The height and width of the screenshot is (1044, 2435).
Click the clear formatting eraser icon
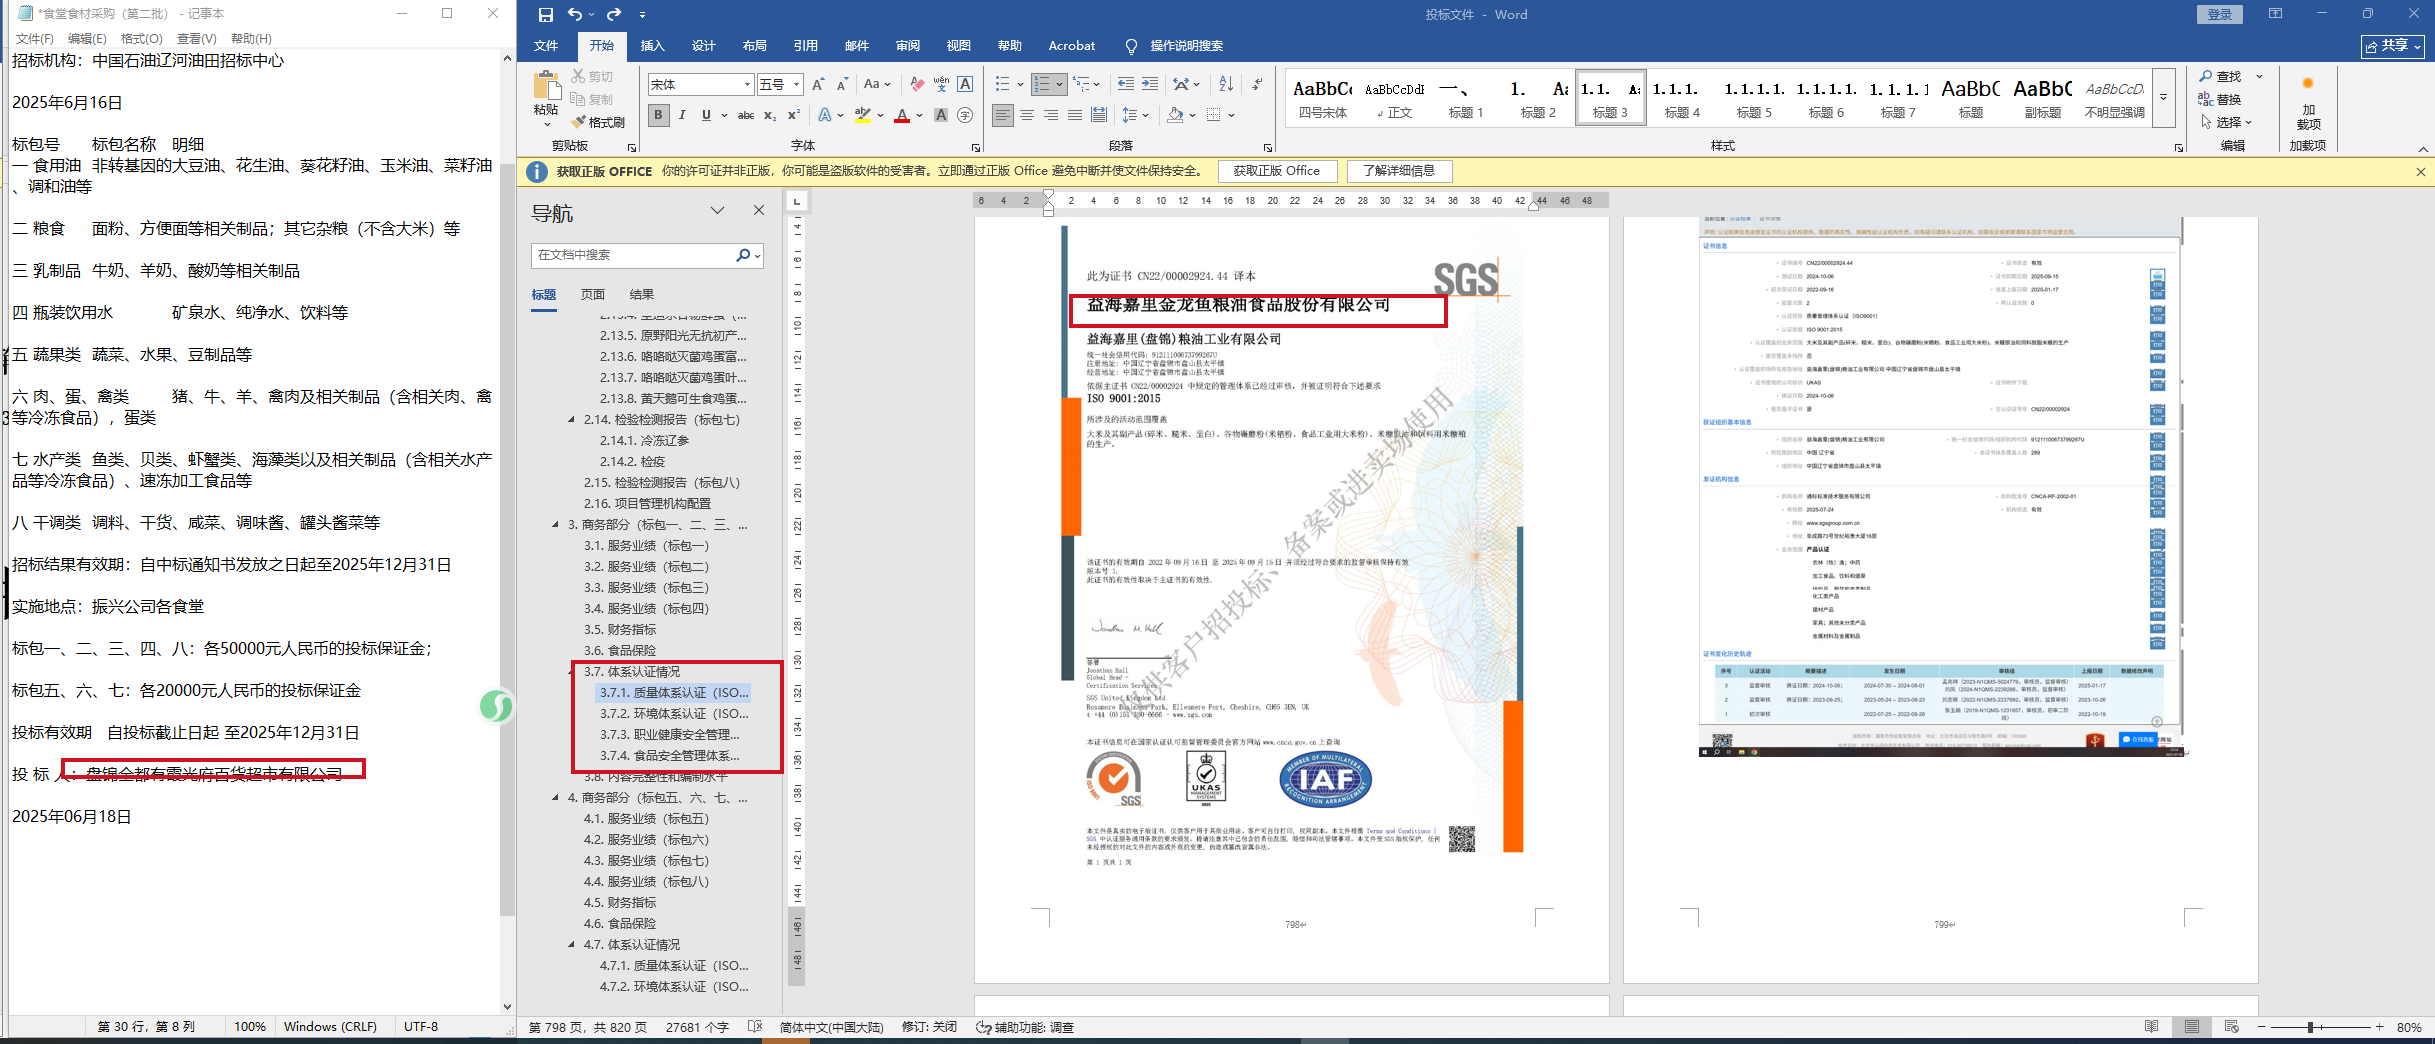[x=917, y=85]
